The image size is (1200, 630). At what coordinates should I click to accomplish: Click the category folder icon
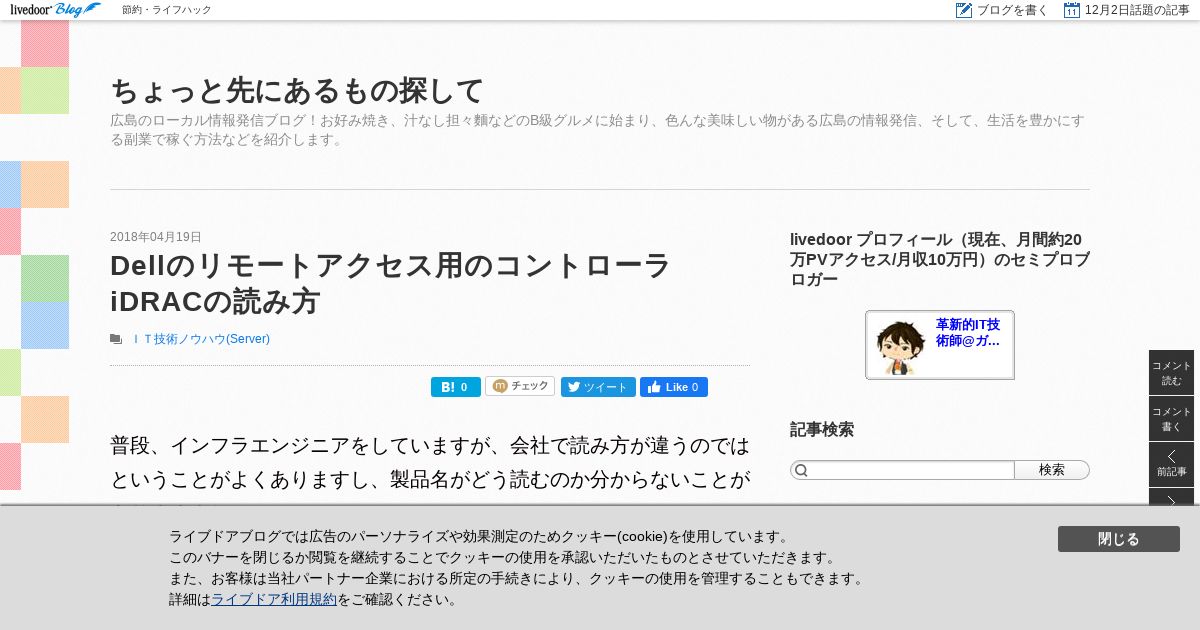pos(116,339)
